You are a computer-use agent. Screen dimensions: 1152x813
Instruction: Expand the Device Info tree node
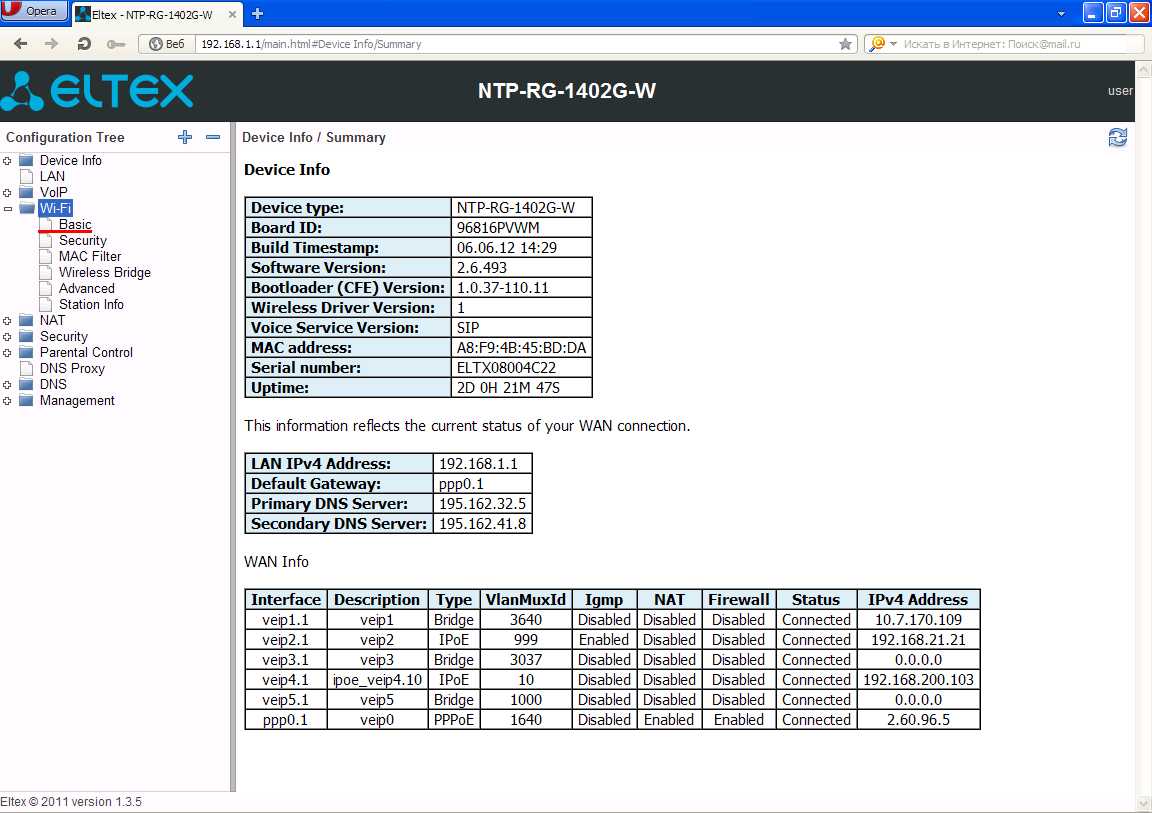click(x=8, y=161)
